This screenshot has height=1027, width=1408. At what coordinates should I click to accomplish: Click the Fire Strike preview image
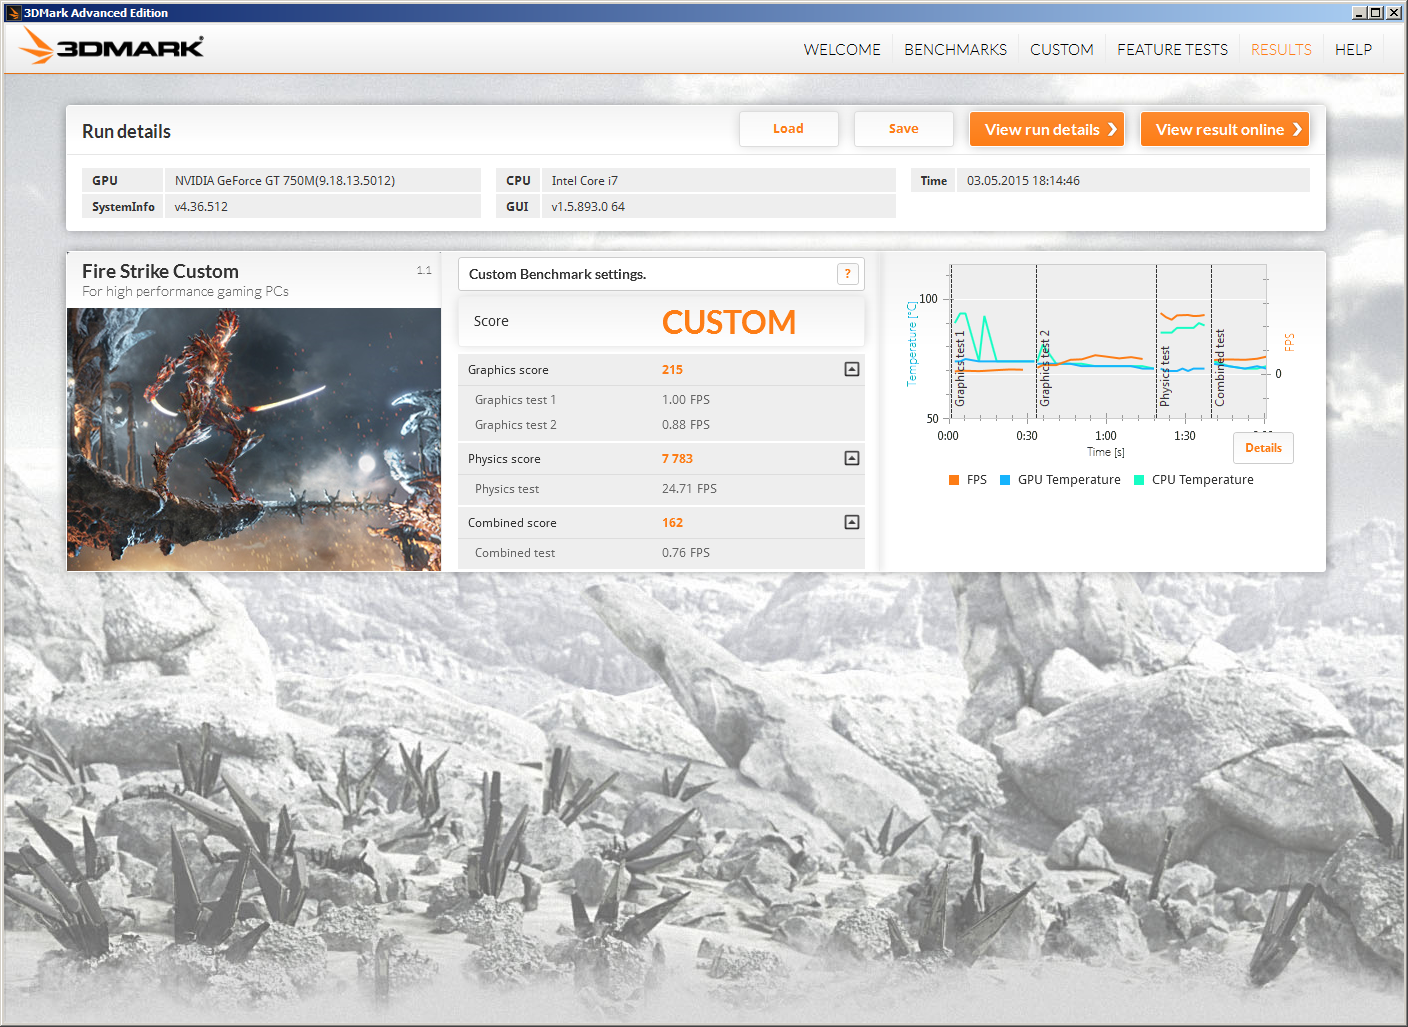(254, 439)
